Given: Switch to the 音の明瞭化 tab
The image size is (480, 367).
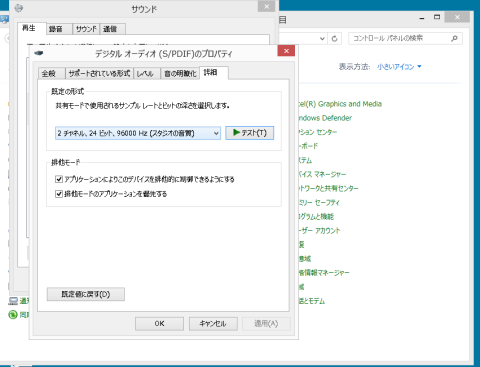Looking at the screenshot, I should click(x=180, y=73).
